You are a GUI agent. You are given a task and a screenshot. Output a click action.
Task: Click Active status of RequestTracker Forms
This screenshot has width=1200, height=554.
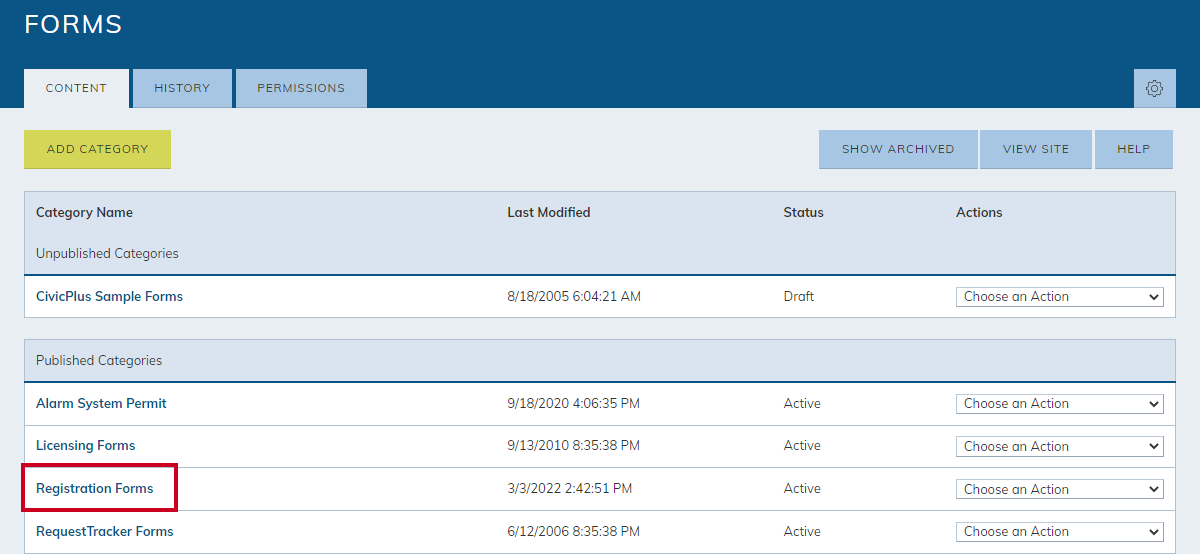[x=802, y=531]
